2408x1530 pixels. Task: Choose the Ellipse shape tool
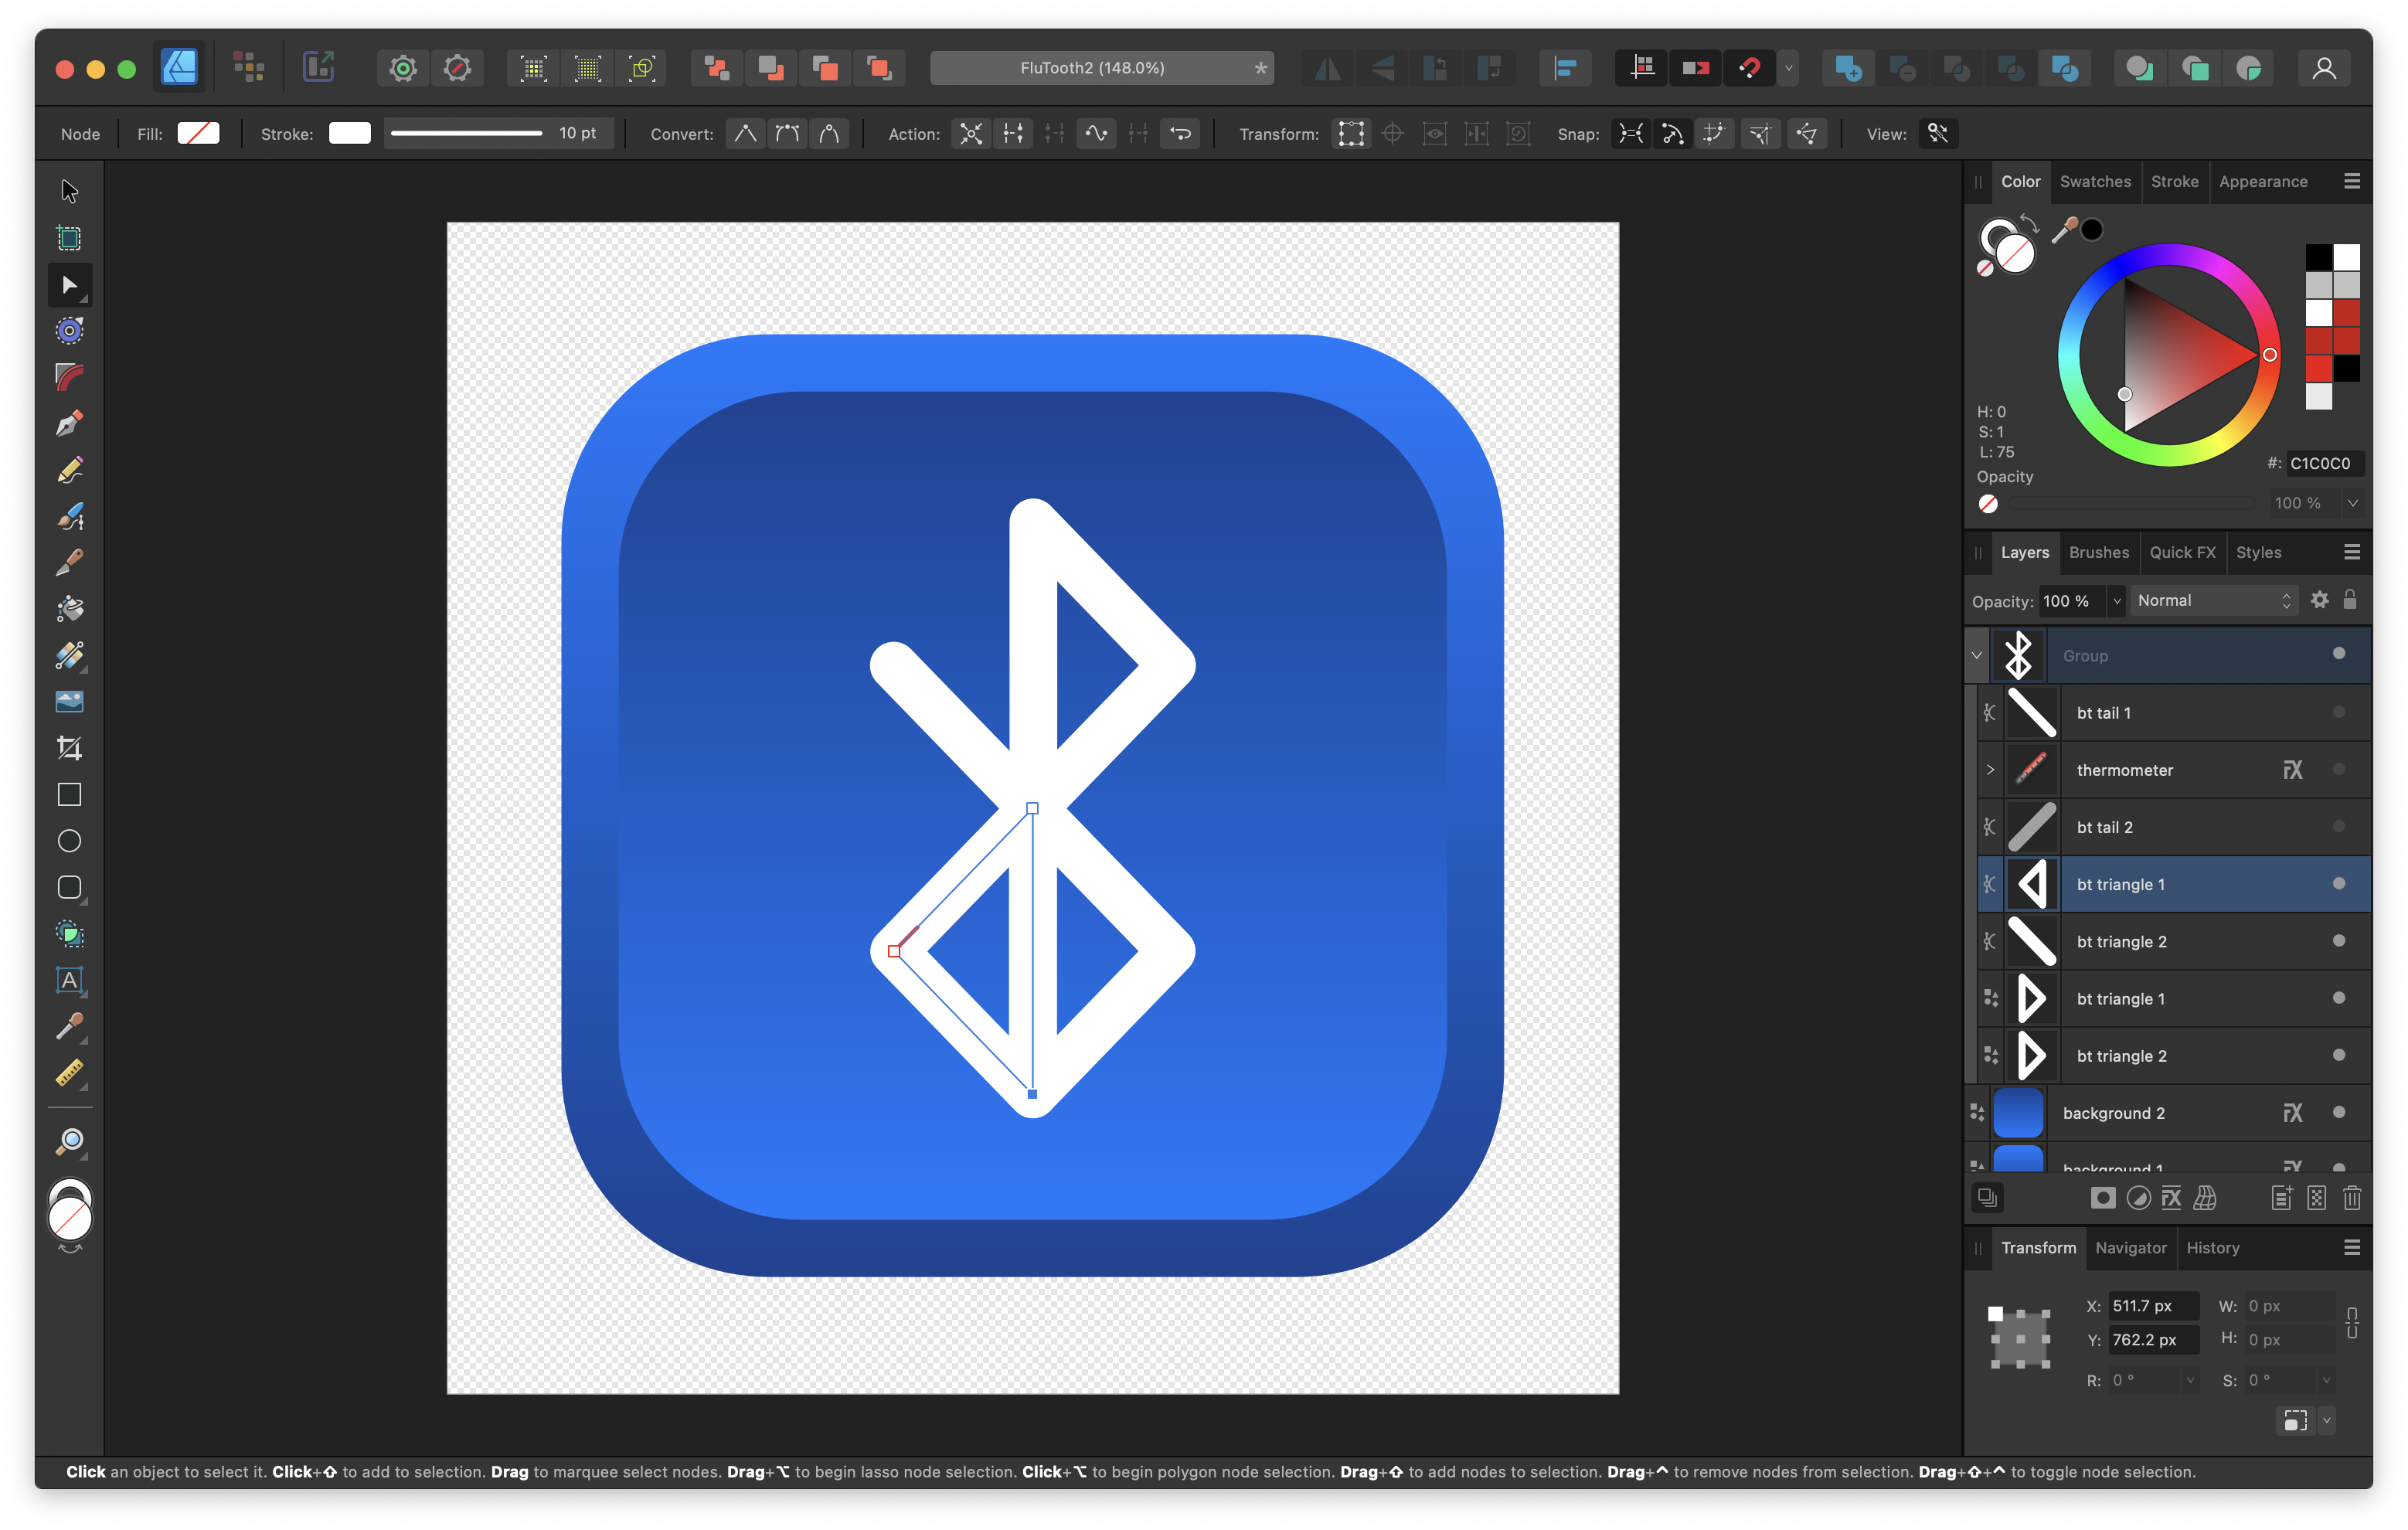(x=69, y=841)
